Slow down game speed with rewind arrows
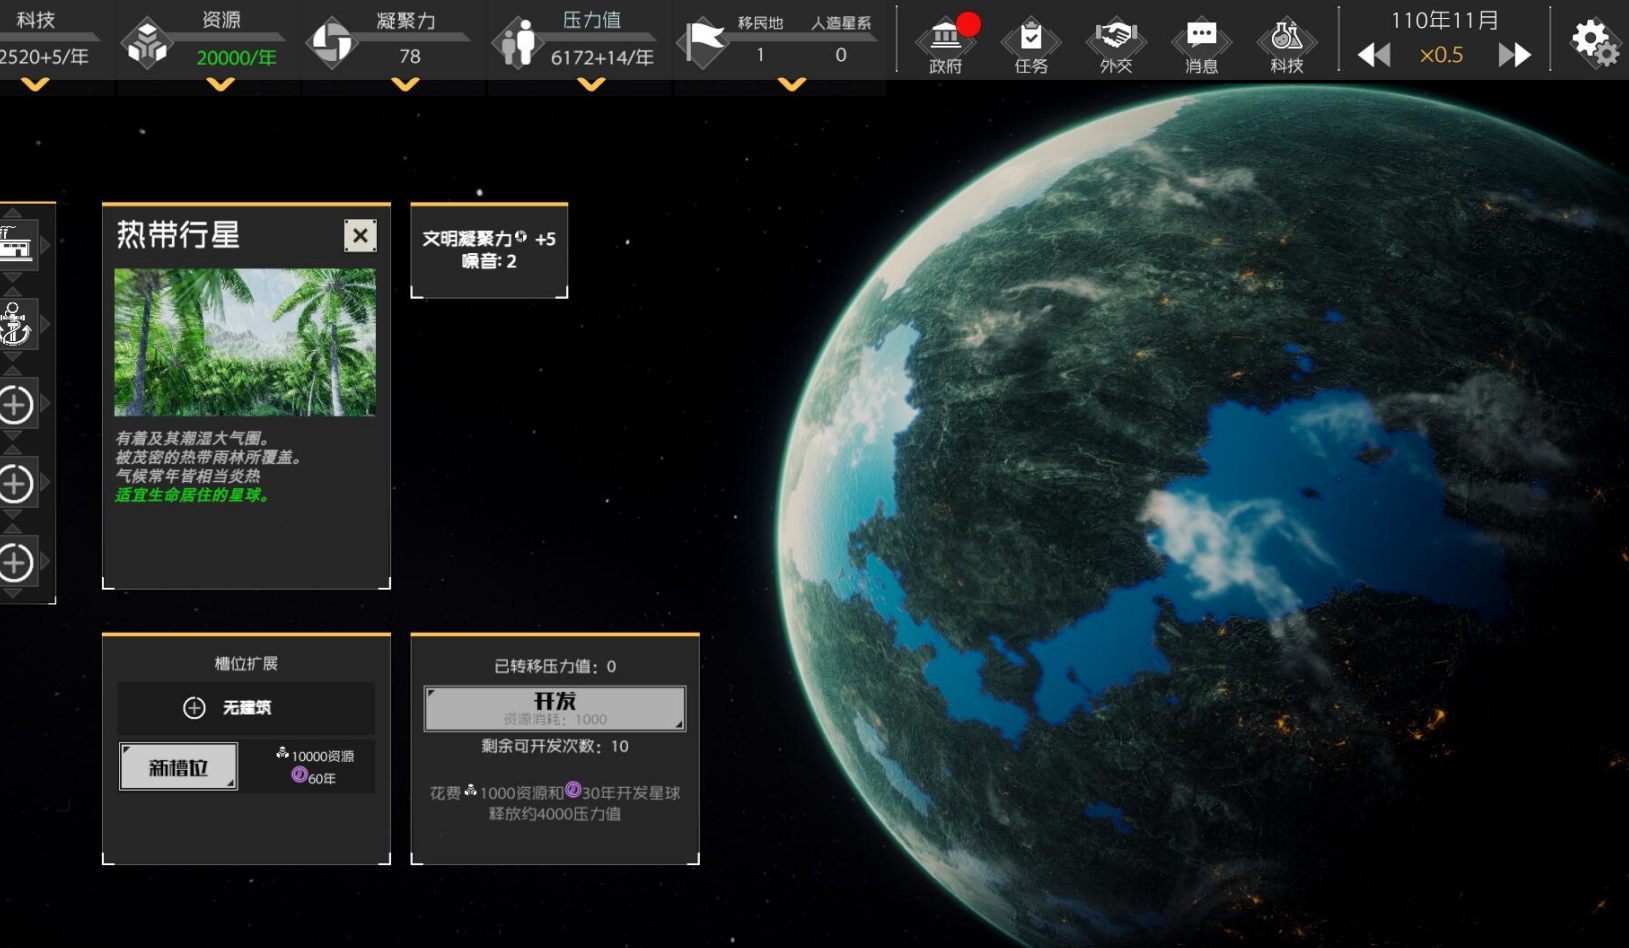Image resolution: width=1629 pixels, height=948 pixels. [x=1374, y=55]
